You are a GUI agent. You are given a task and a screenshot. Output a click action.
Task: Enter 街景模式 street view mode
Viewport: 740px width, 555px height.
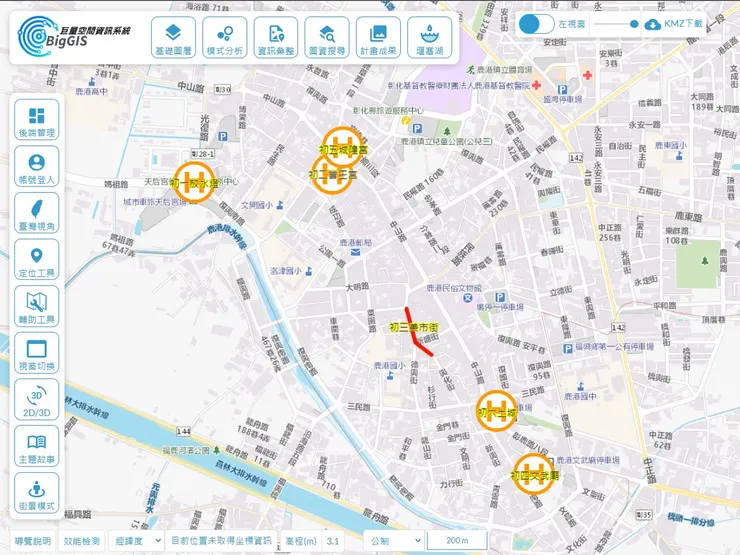37,493
